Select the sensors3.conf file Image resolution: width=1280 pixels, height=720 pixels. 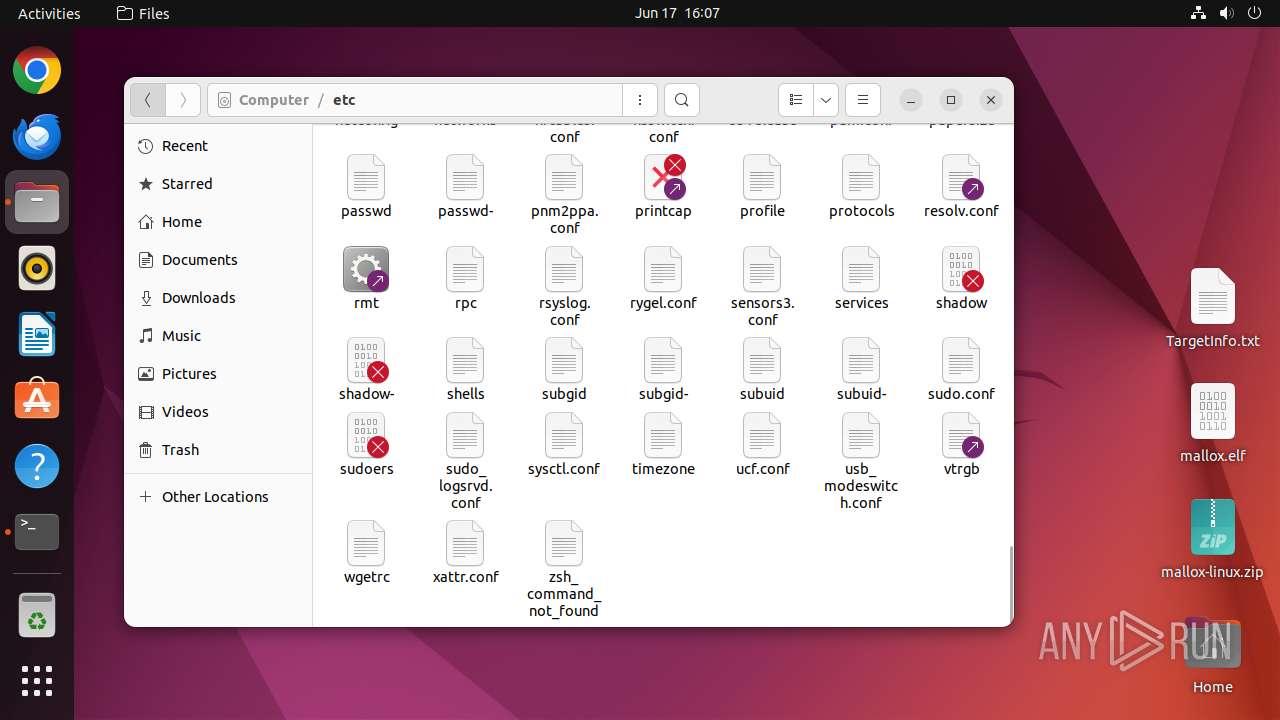tap(762, 269)
